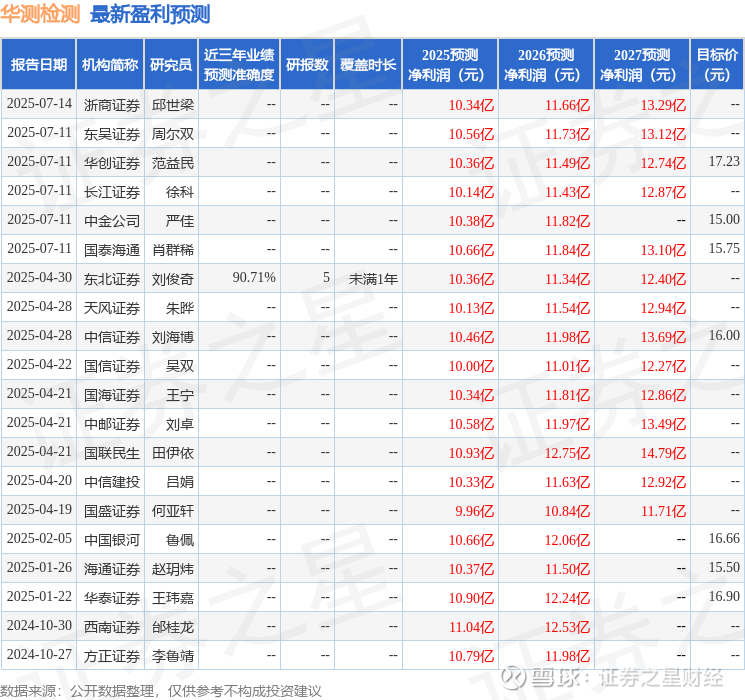
Task: Click the 9.96亿 forecast value
Action: click(475, 511)
